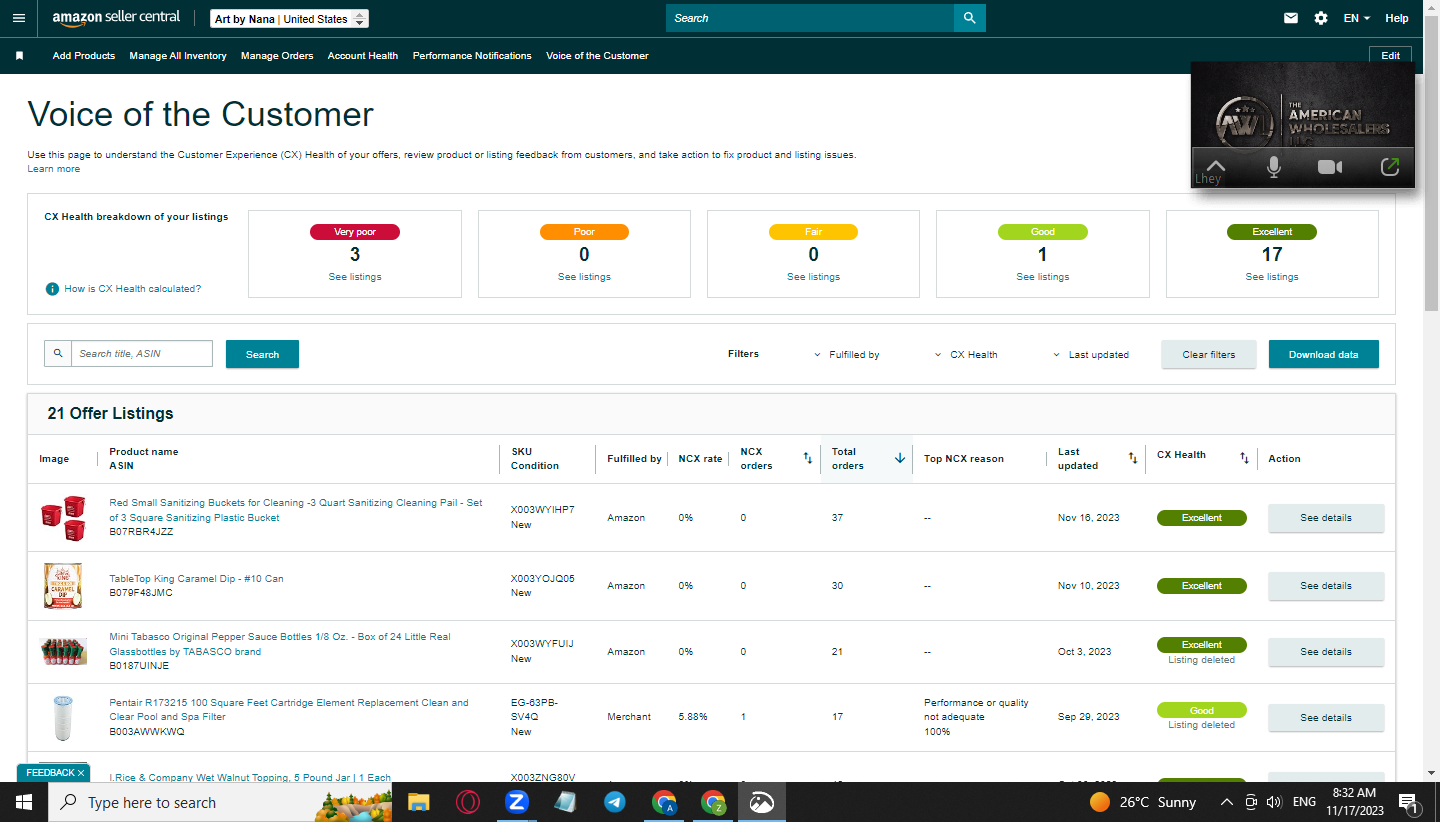This screenshot has height=822, width=1440.
Task: Click the Search title, ASIN field
Action: (142, 353)
